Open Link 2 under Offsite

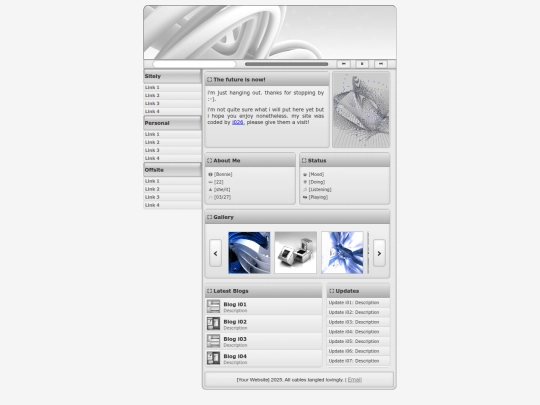pos(172,189)
